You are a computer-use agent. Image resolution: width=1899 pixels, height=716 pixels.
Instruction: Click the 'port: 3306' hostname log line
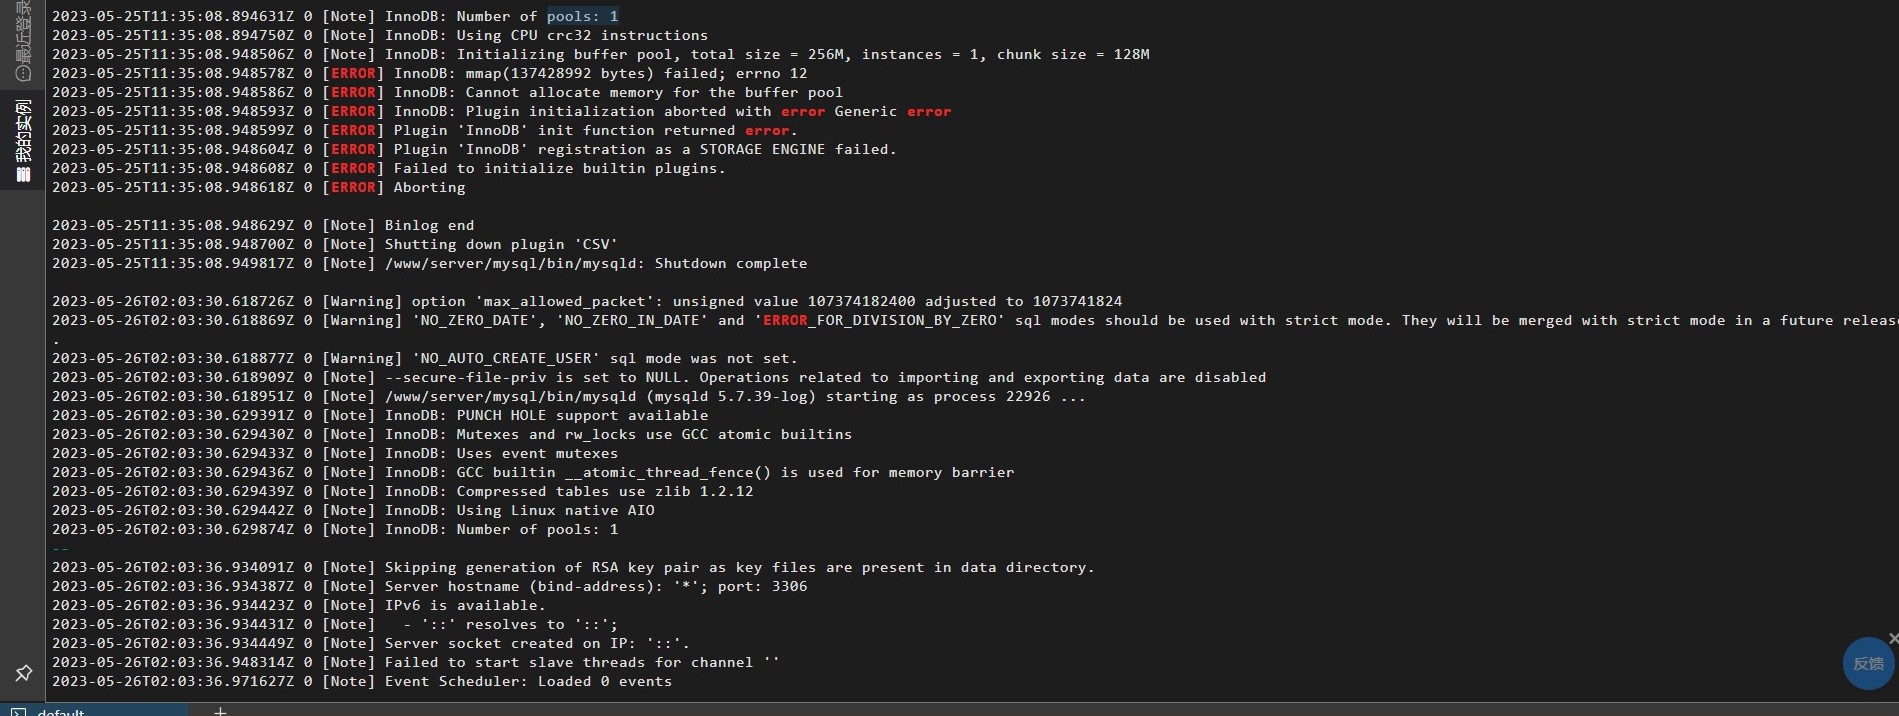[x=429, y=586]
